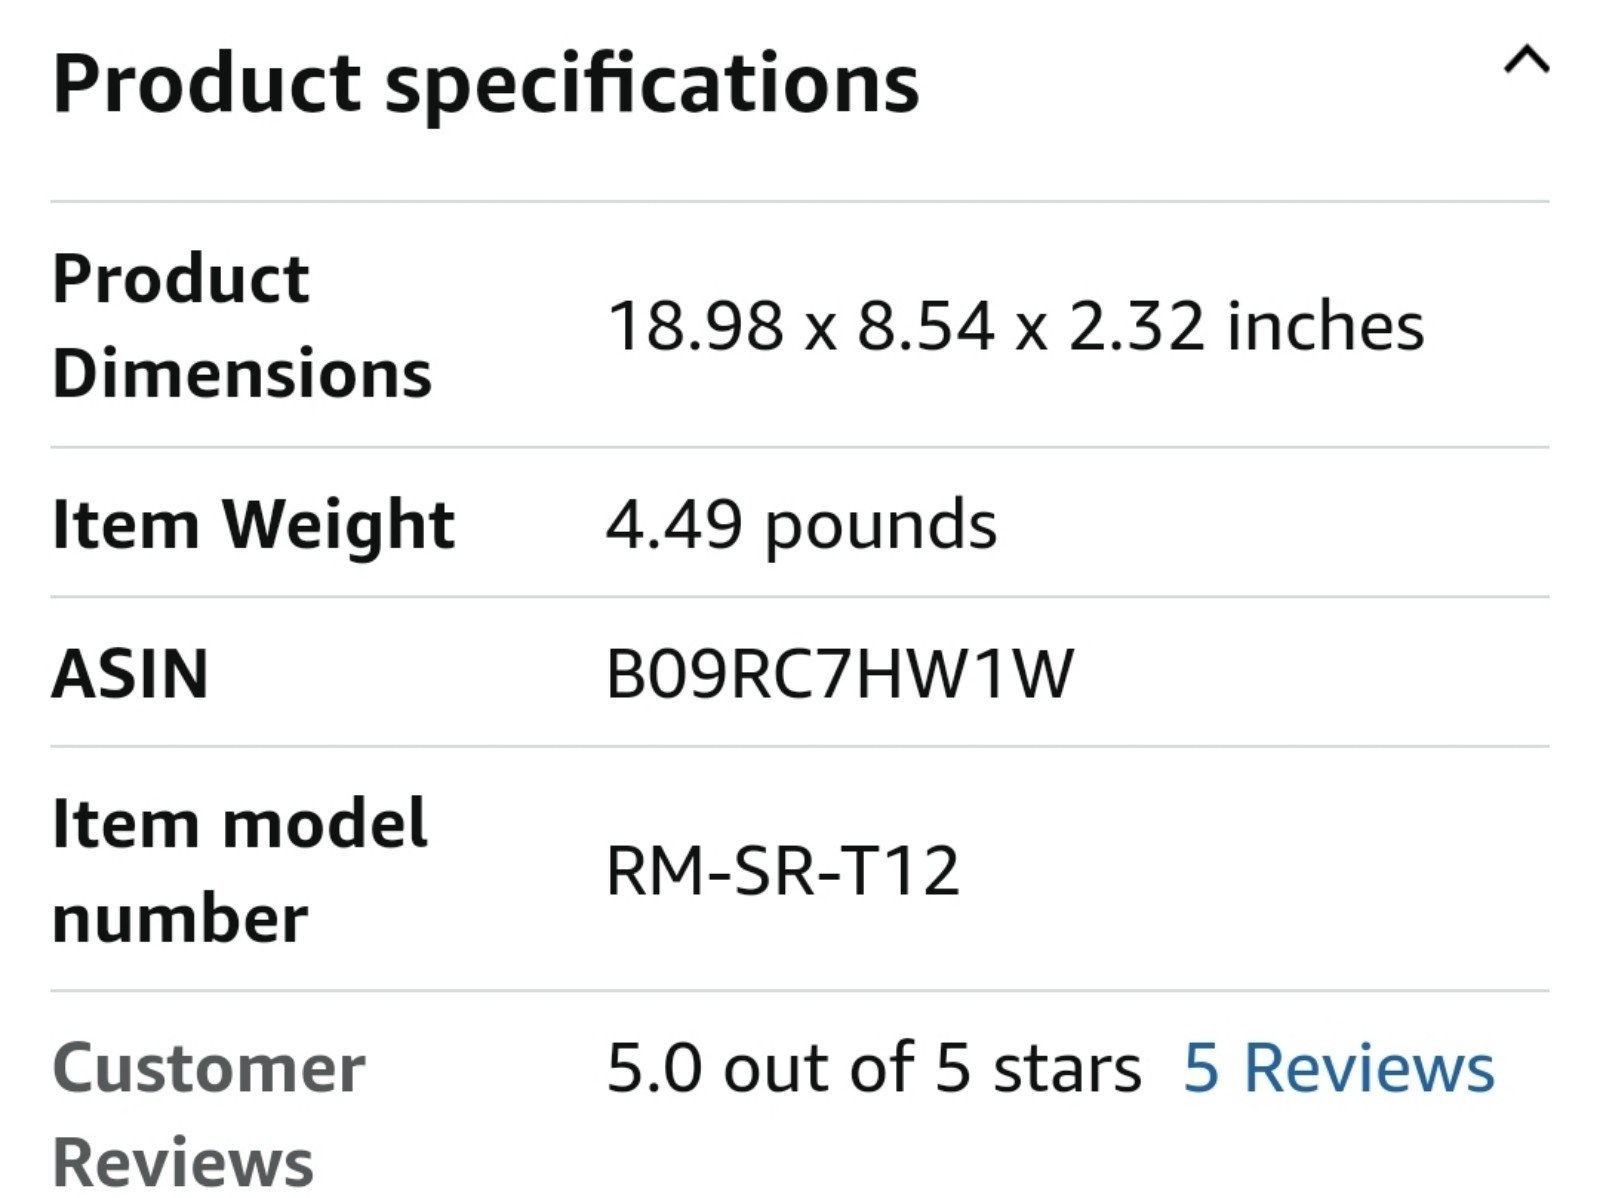Click the Item Weight label

coord(253,524)
